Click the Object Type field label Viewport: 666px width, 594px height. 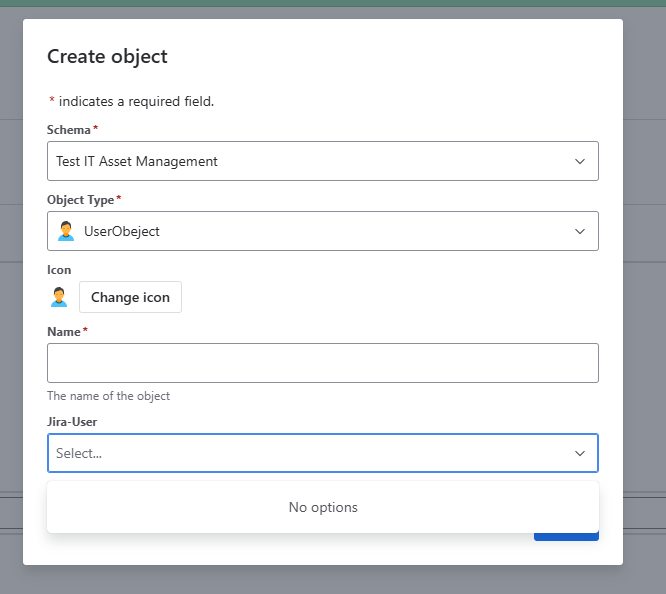[81, 200]
